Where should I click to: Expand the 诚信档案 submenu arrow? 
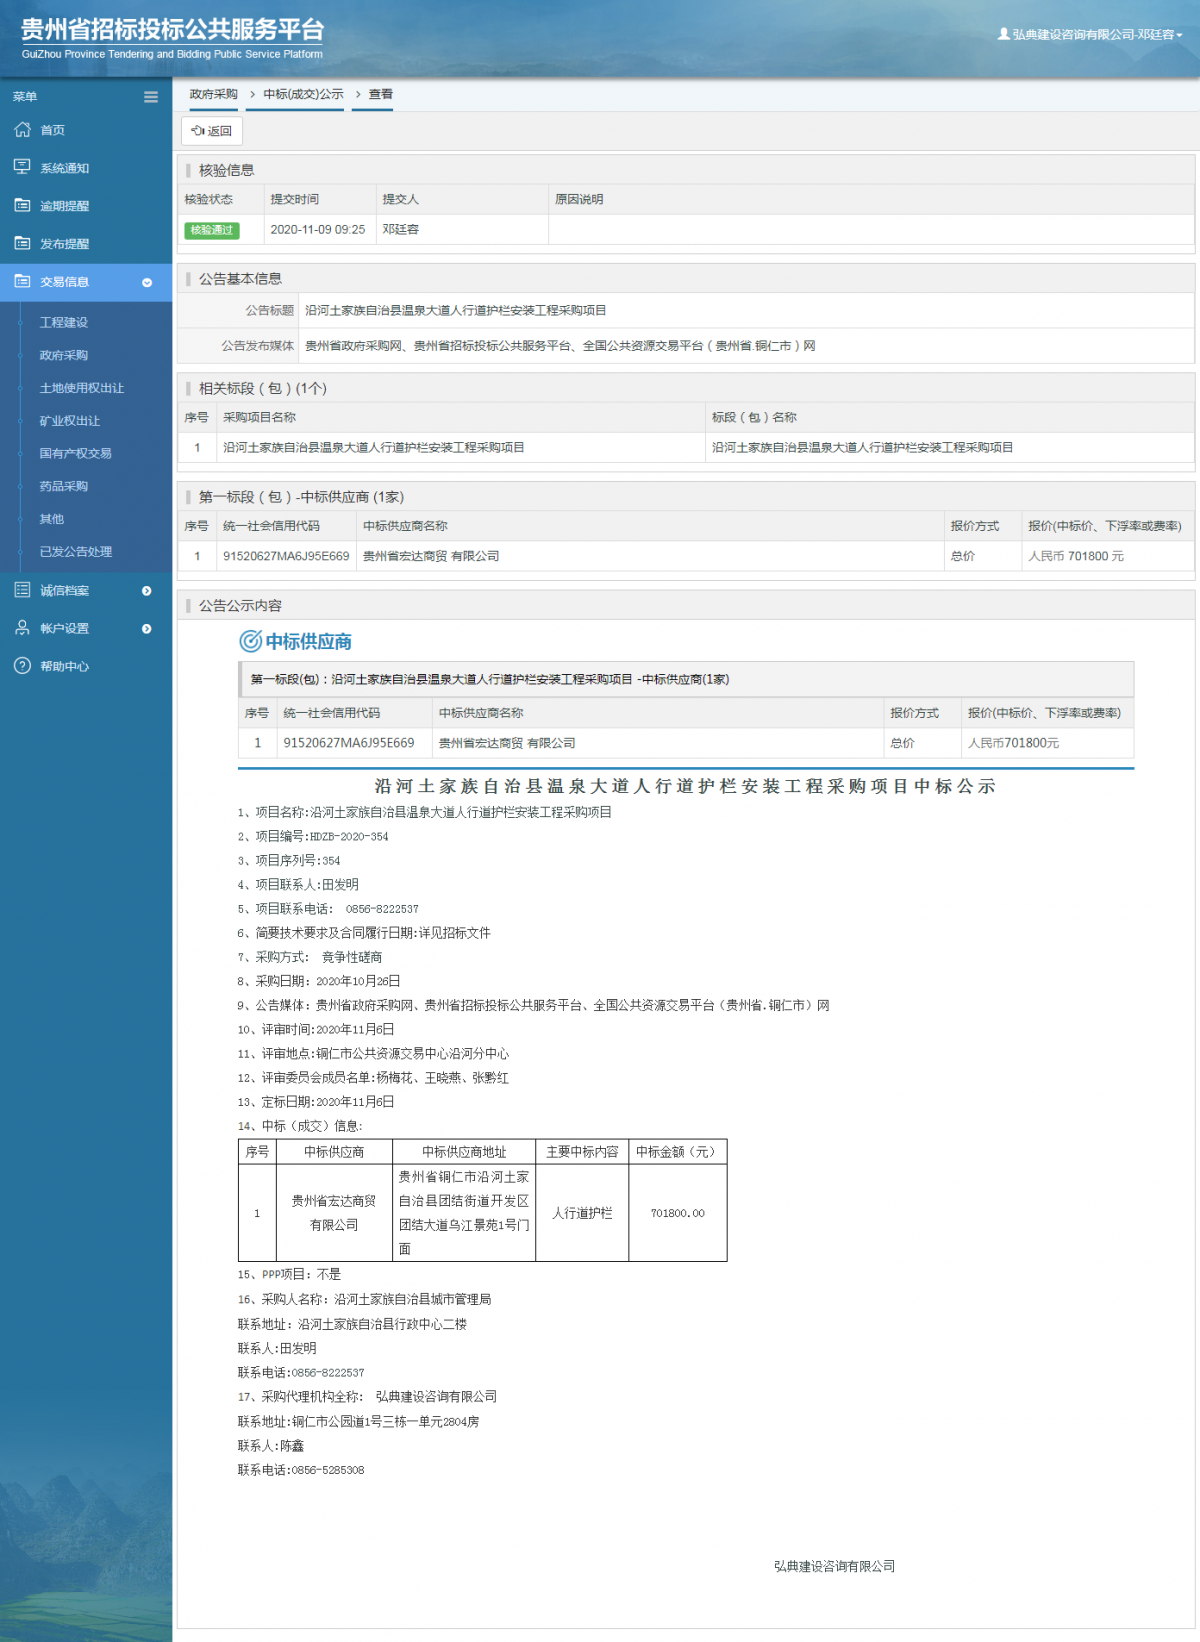click(x=147, y=591)
